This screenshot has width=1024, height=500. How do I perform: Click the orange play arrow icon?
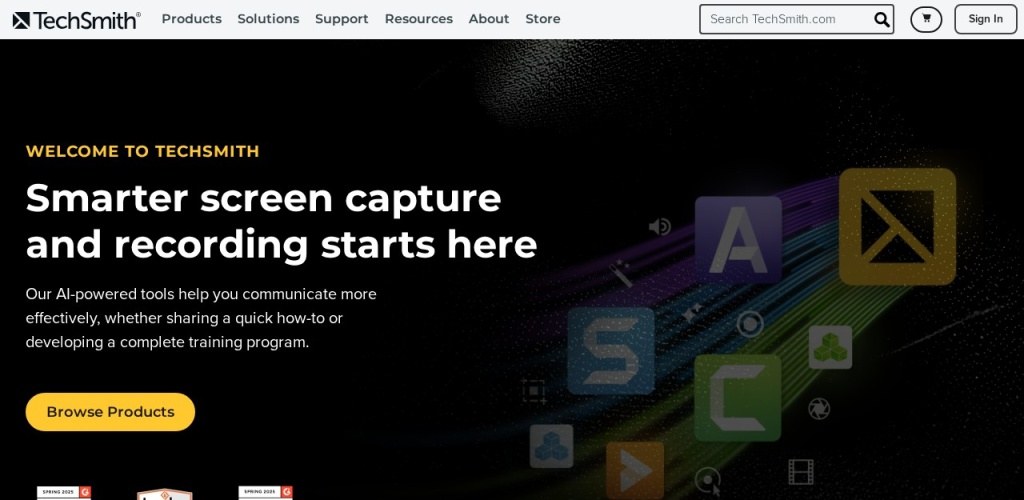635,468
